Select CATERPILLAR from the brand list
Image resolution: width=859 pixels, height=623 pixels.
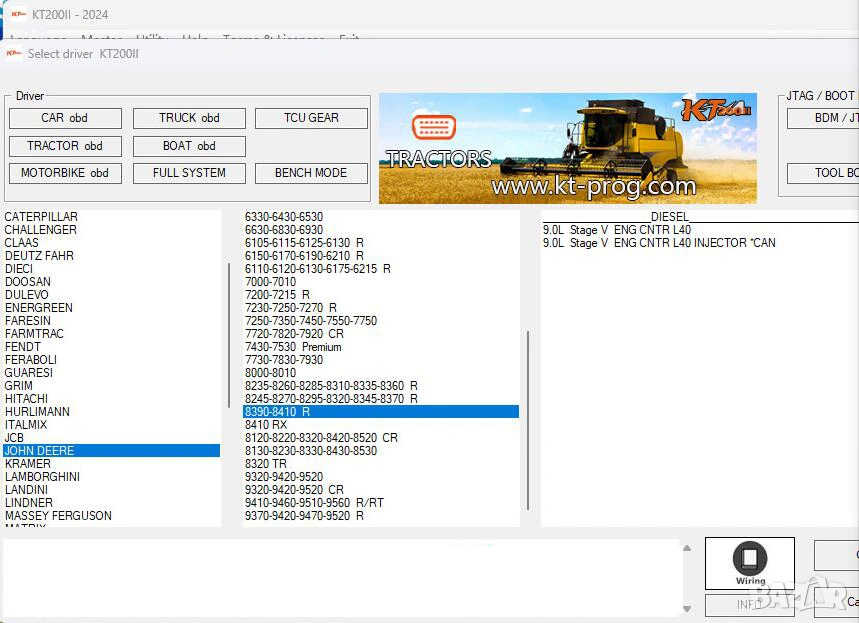(41, 217)
